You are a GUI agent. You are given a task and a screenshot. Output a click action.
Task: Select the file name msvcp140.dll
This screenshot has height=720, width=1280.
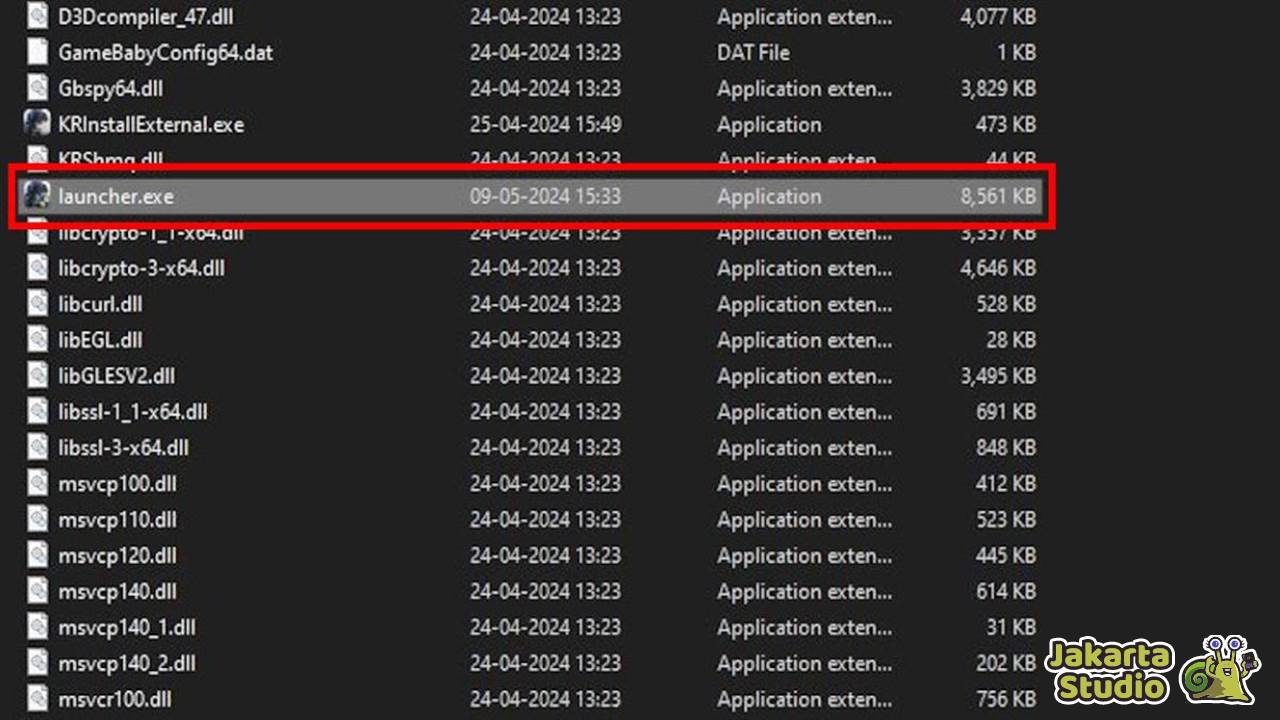(x=117, y=593)
